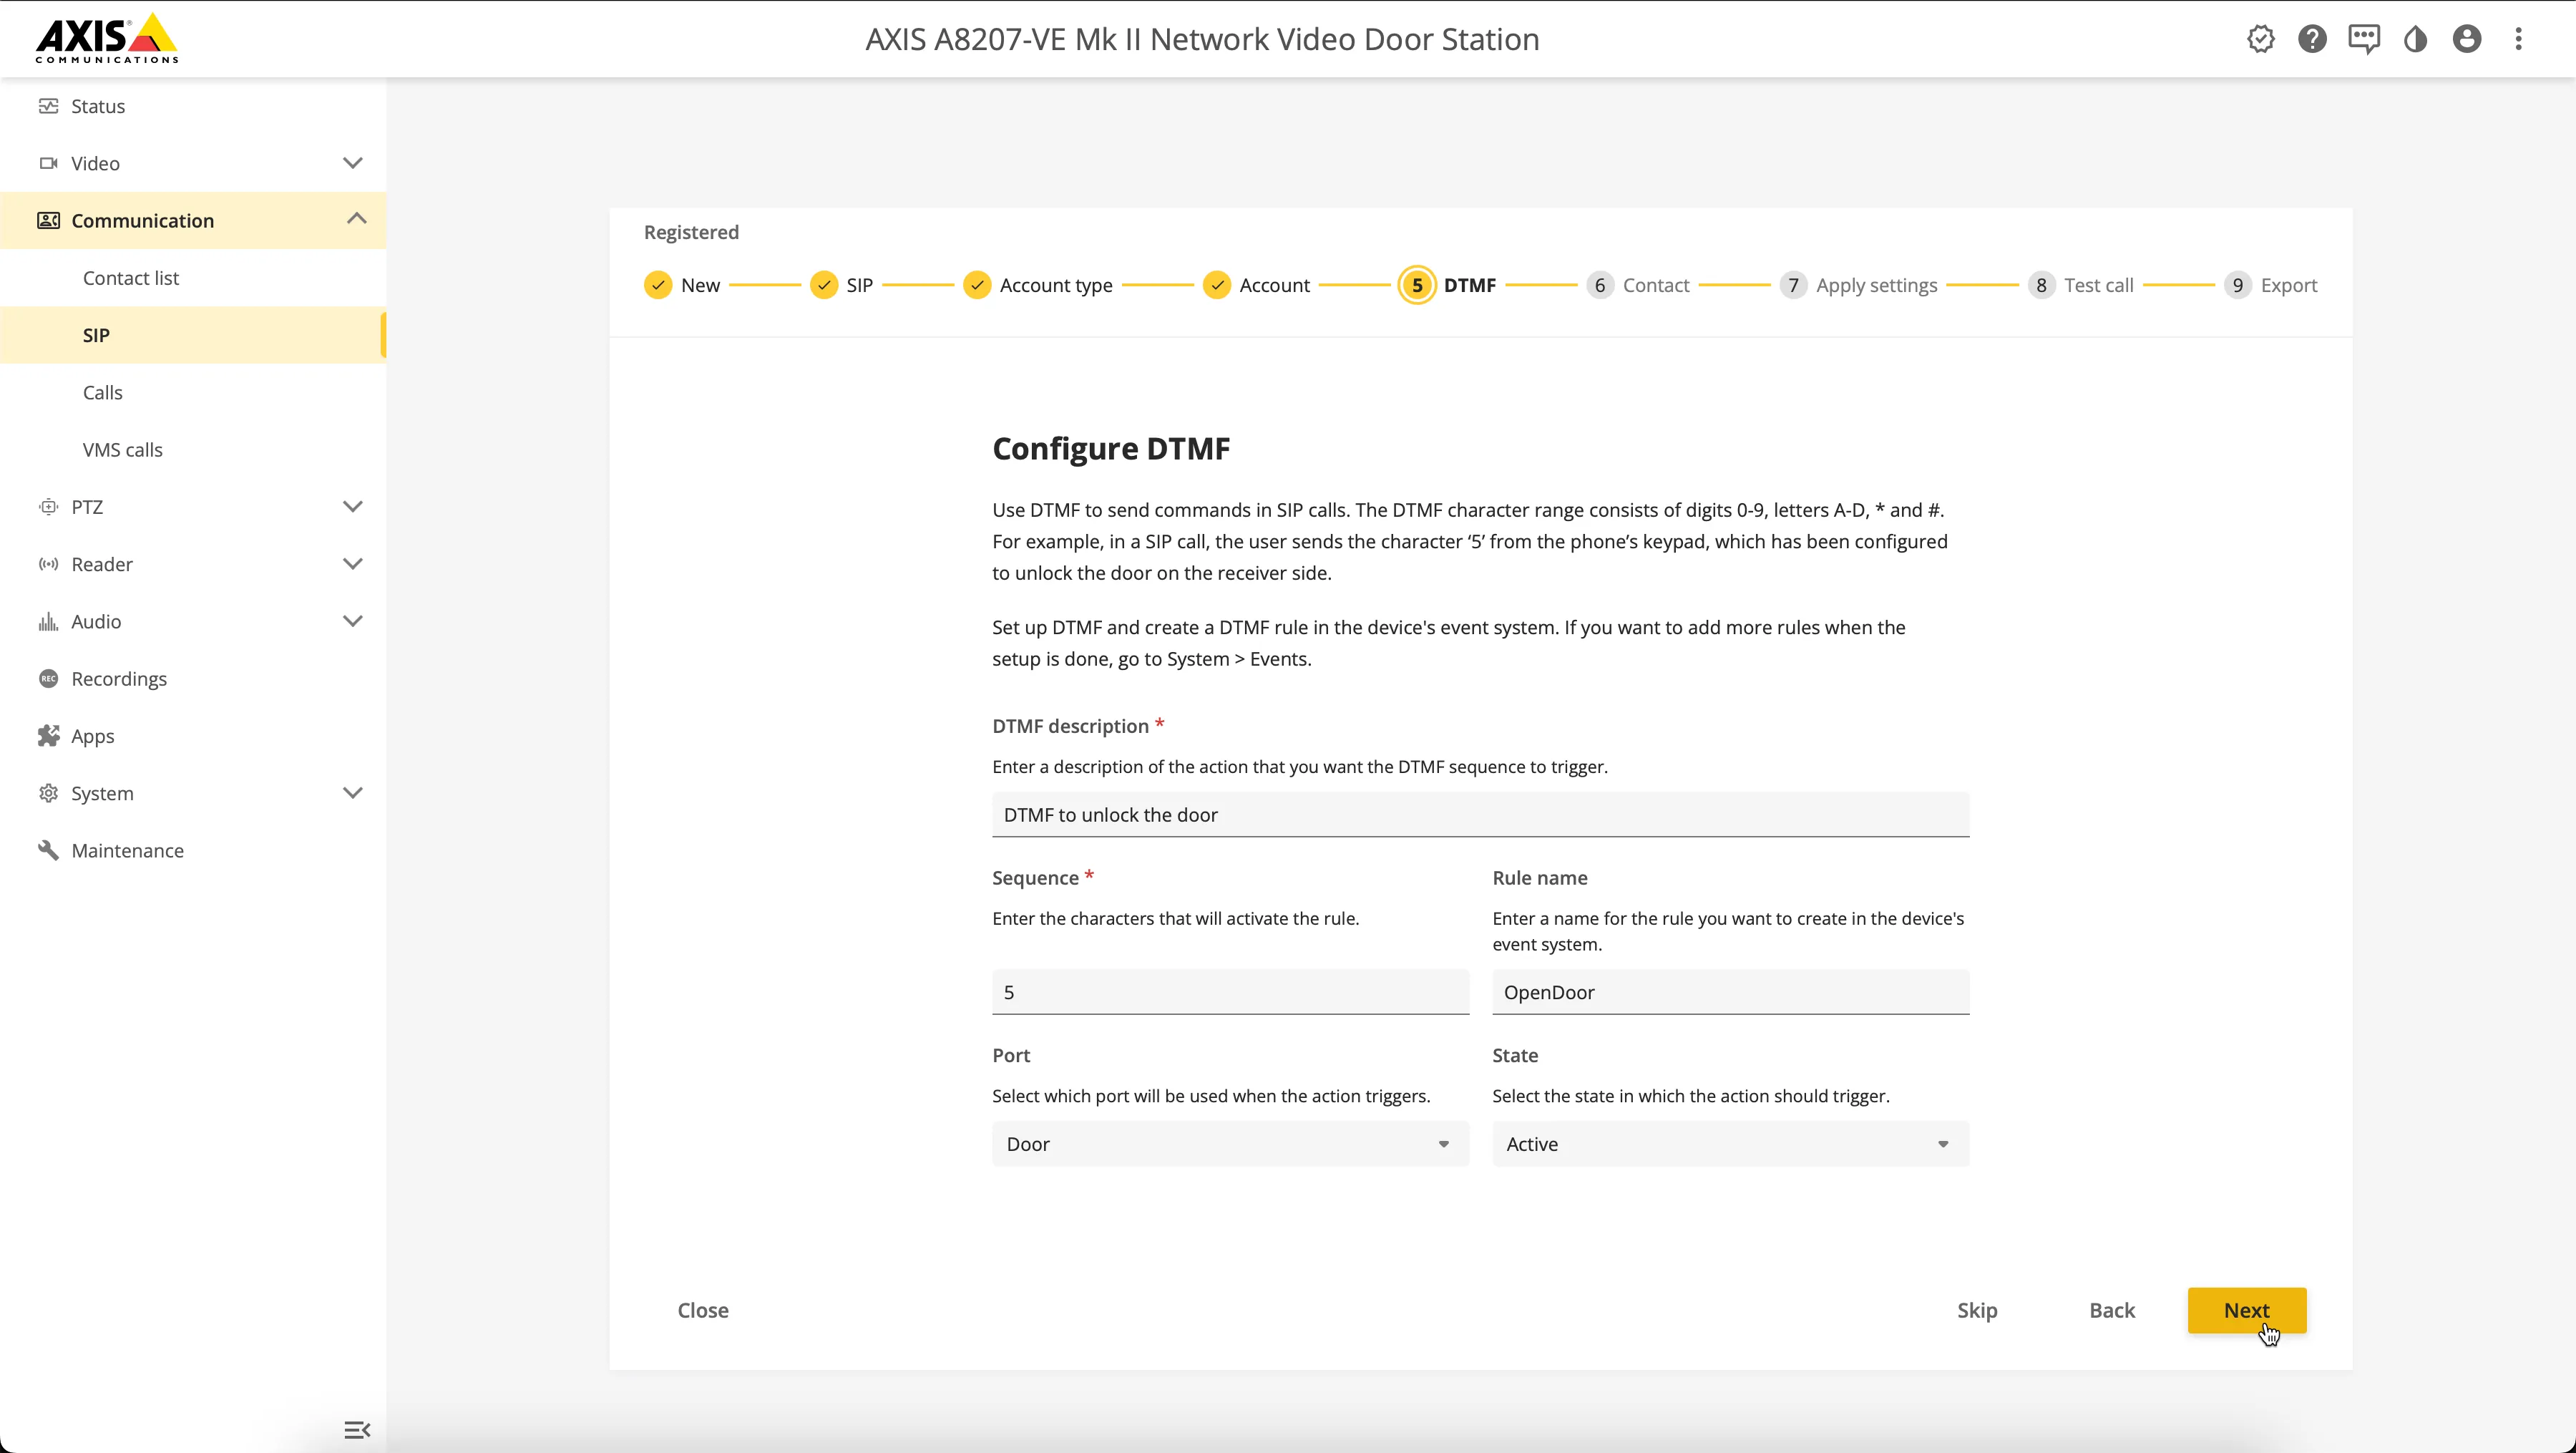Select the SIP sidebar item
This screenshot has width=2576, height=1453.
[x=193, y=335]
